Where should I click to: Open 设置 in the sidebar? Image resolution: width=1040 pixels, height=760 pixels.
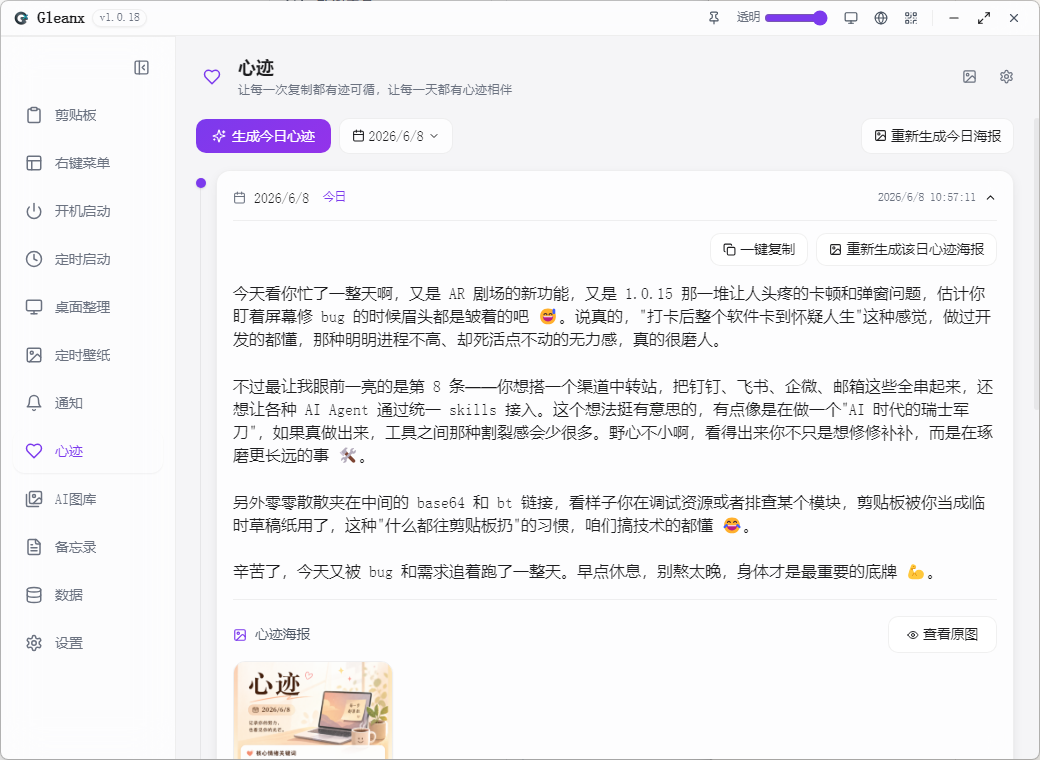pos(88,643)
